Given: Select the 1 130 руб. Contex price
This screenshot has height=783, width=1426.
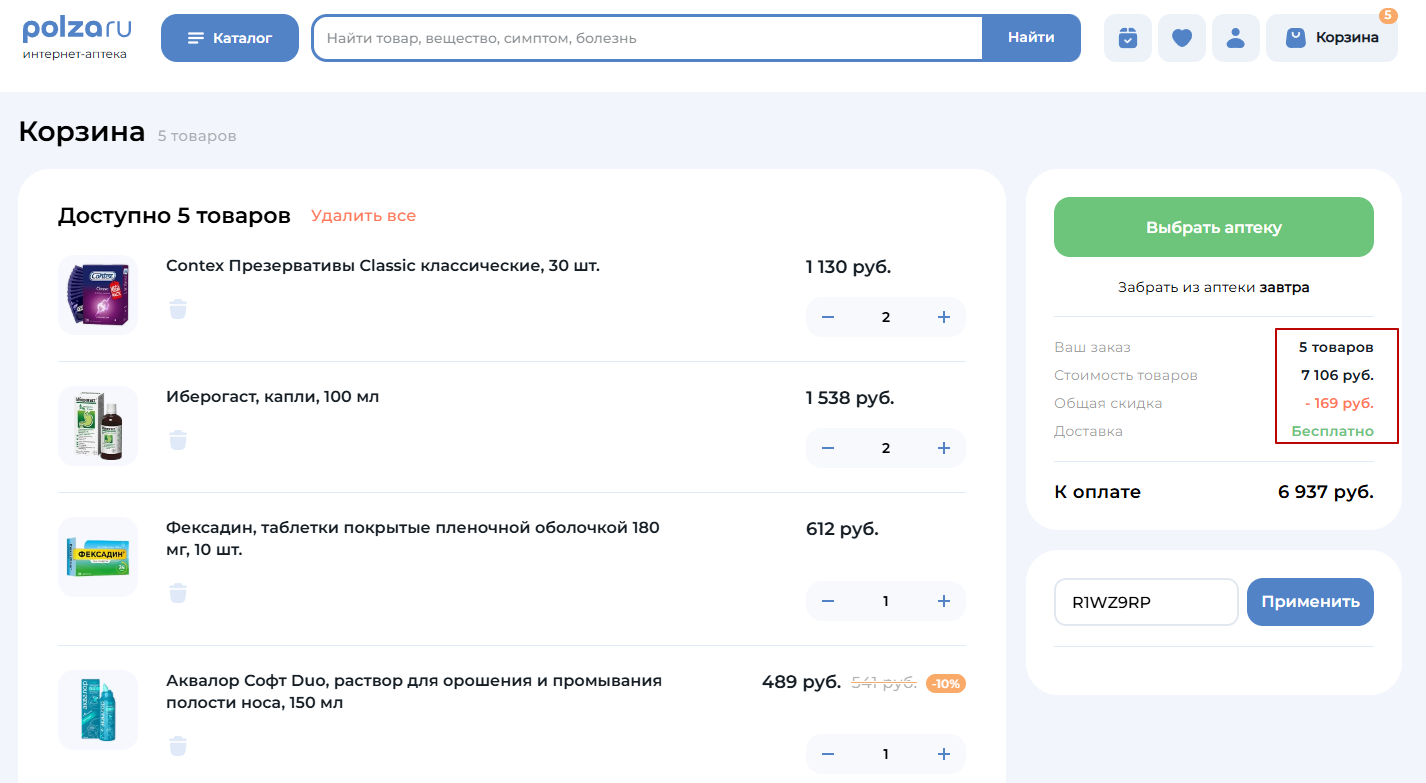Looking at the screenshot, I should 848,267.
